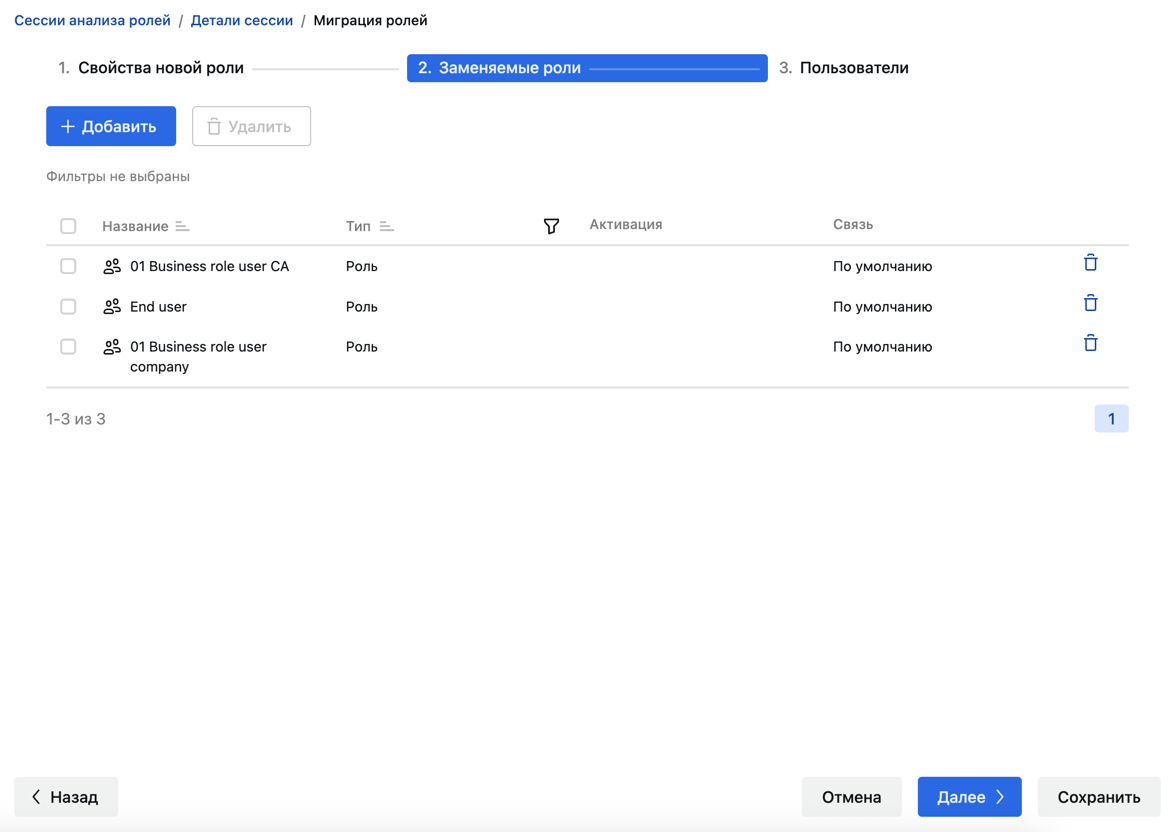Proceed with the Далее button
Image resolution: width=1176 pixels, height=832 pixels.
tap(970, 797)
